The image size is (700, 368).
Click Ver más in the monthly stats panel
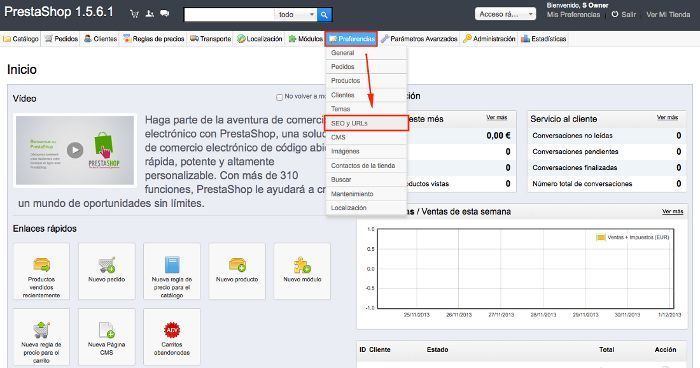tap(496, 117)
